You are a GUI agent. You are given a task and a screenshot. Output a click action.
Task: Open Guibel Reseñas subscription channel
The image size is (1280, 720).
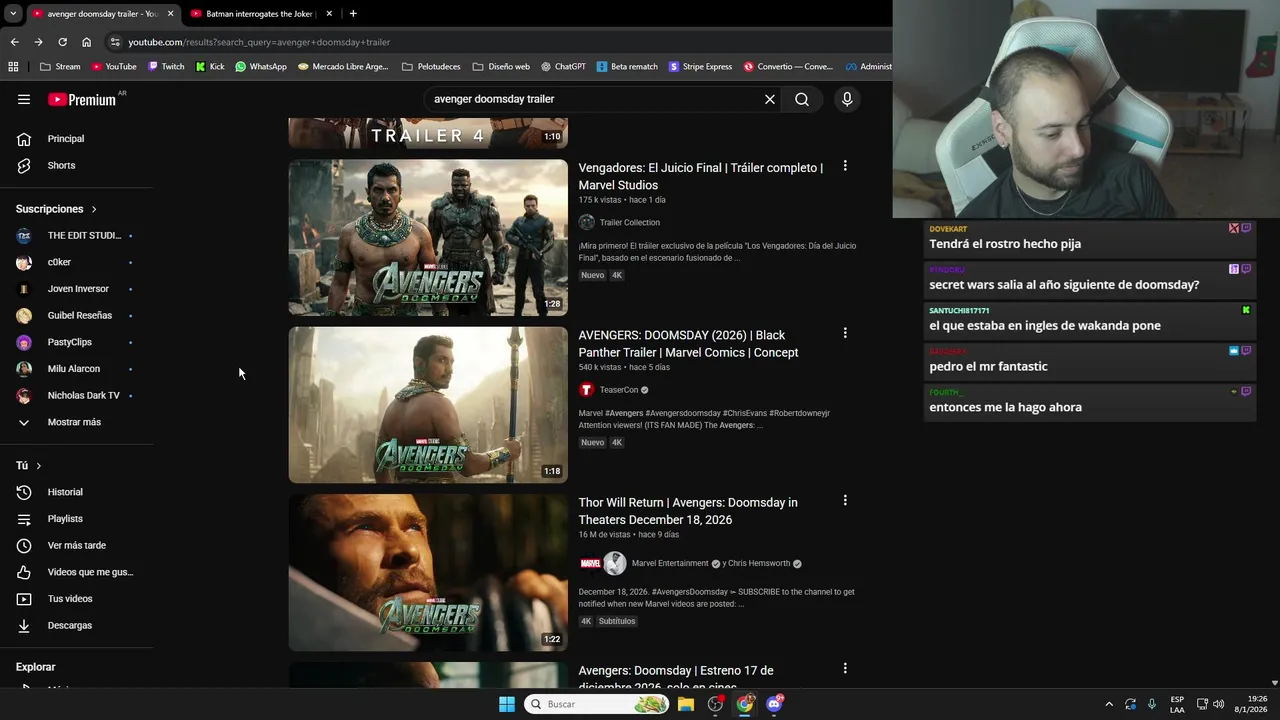(x=77, y=315)
